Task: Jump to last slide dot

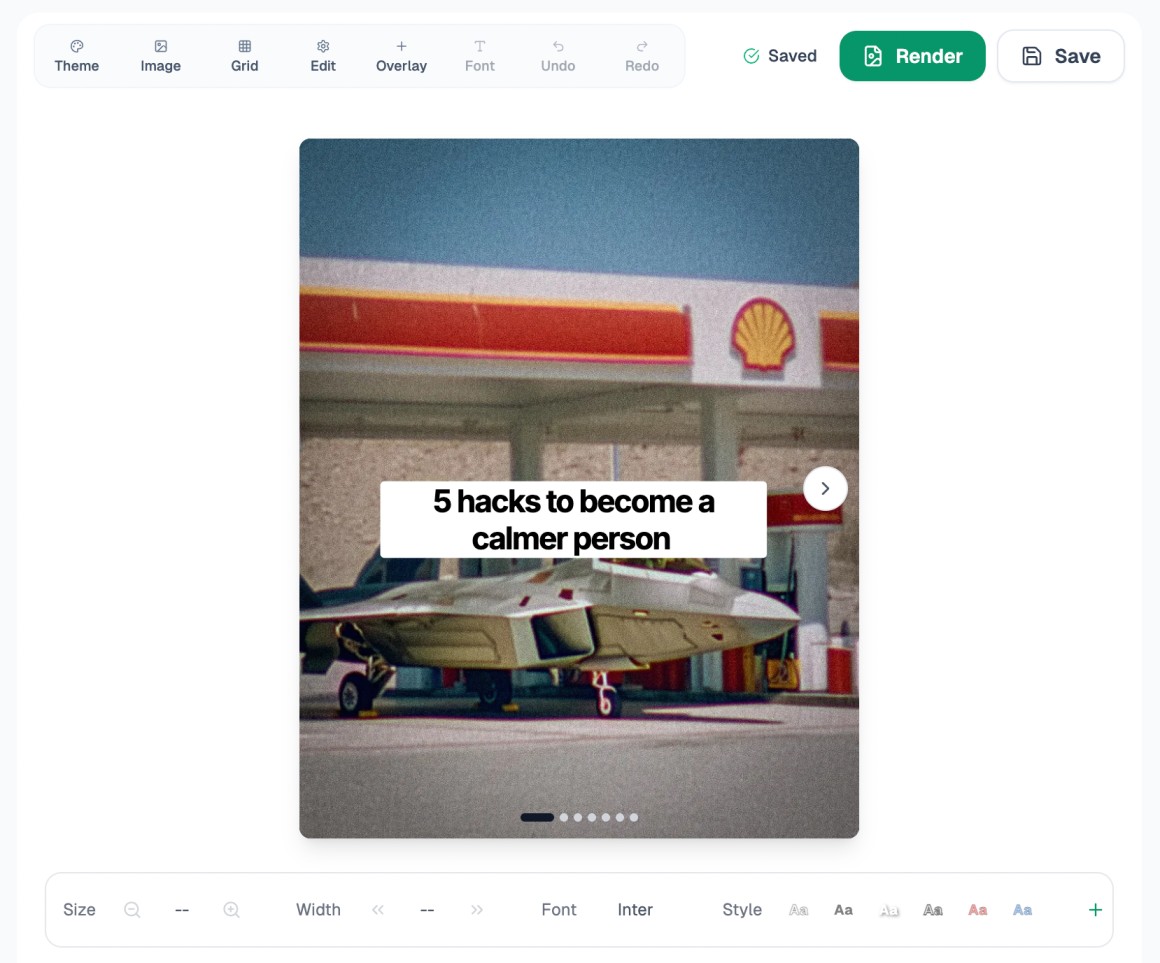Action: point(634,817)
